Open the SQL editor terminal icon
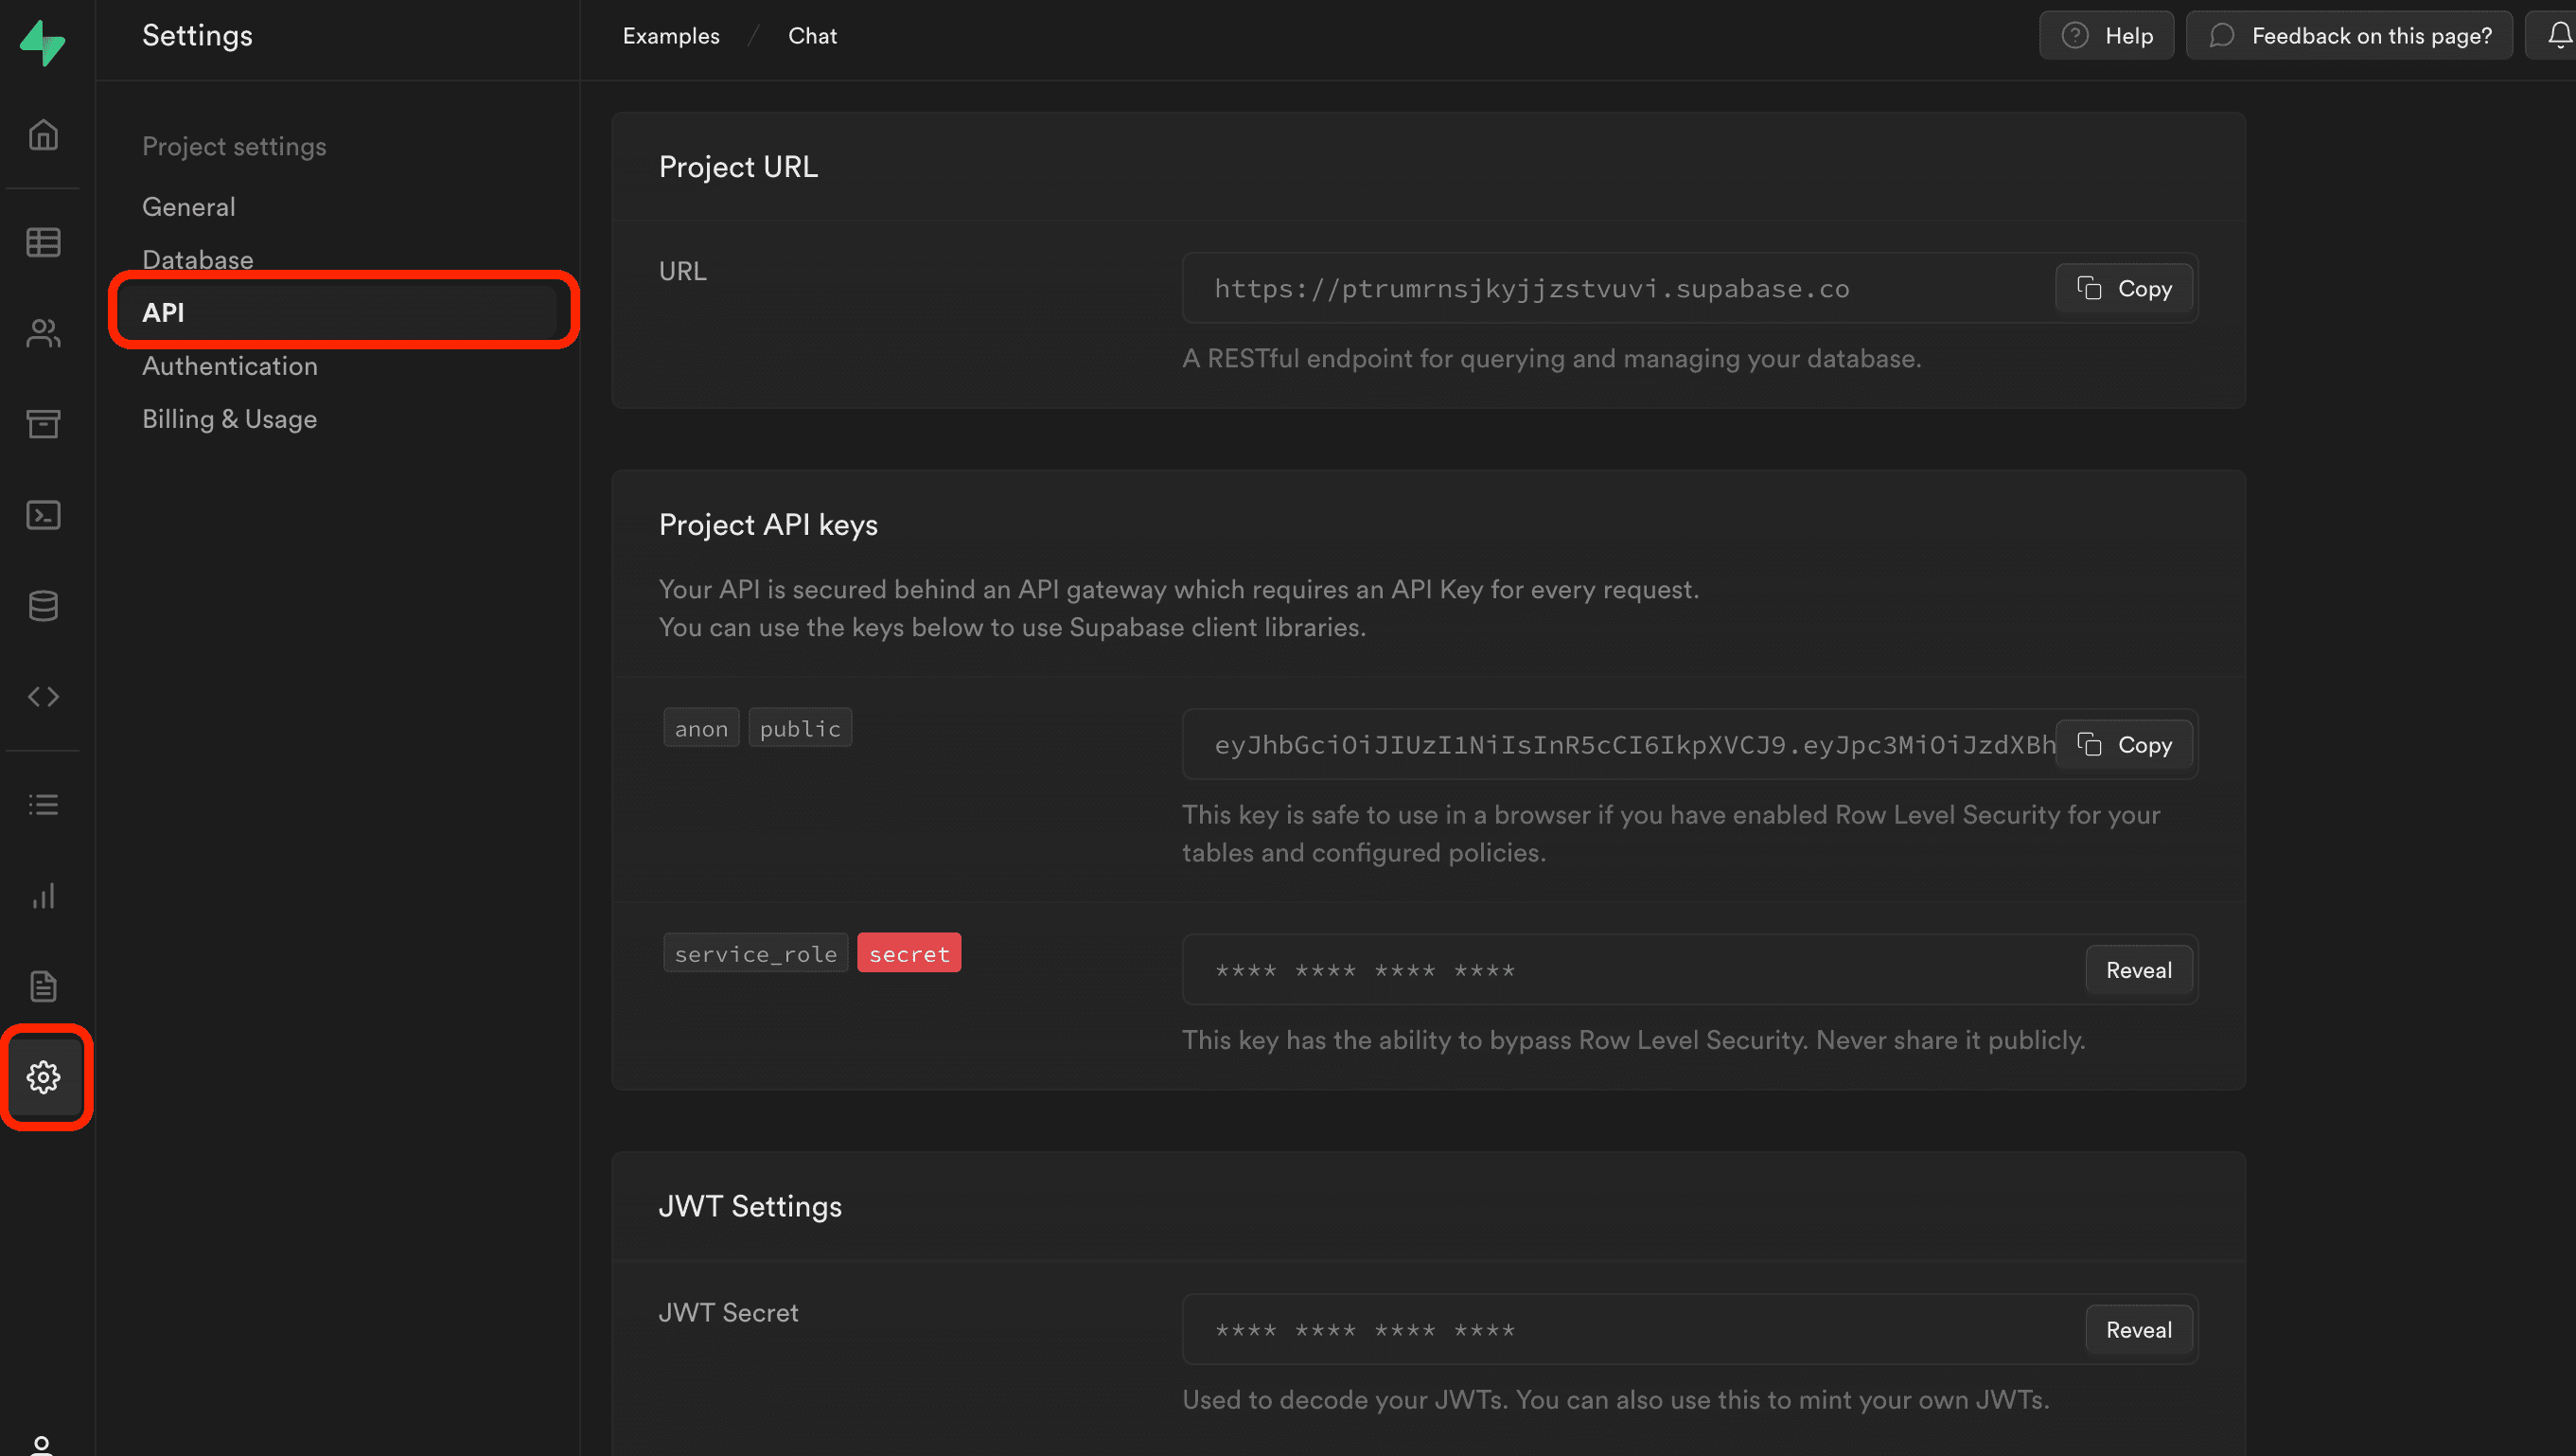Viewport: 2576px width, 1456px height. (x=43, y=515)
